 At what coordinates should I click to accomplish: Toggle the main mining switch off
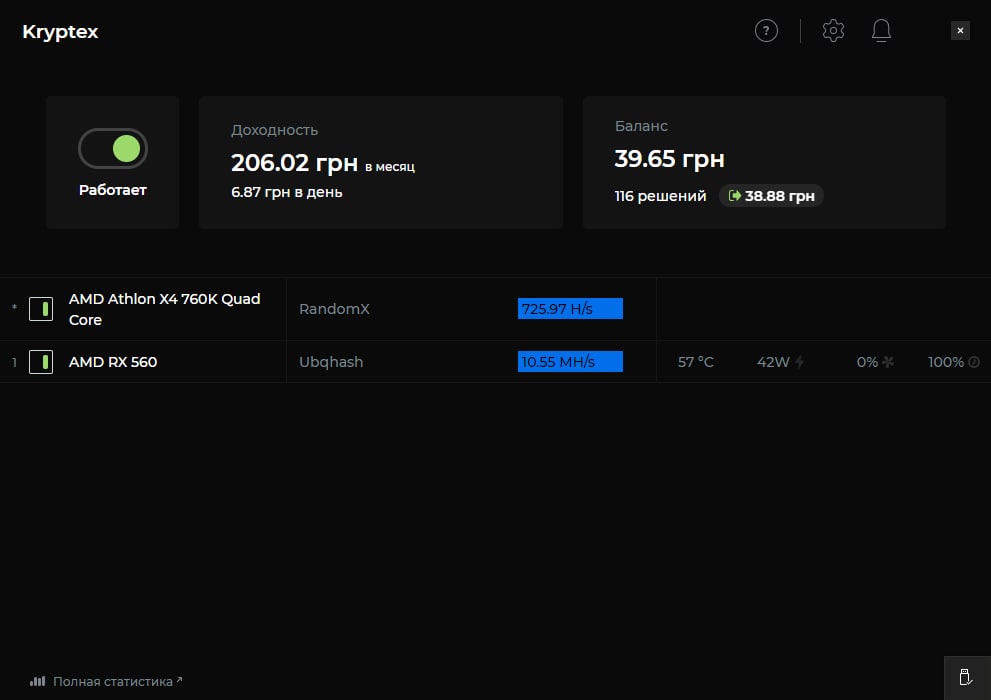click(x=112, y=148)
